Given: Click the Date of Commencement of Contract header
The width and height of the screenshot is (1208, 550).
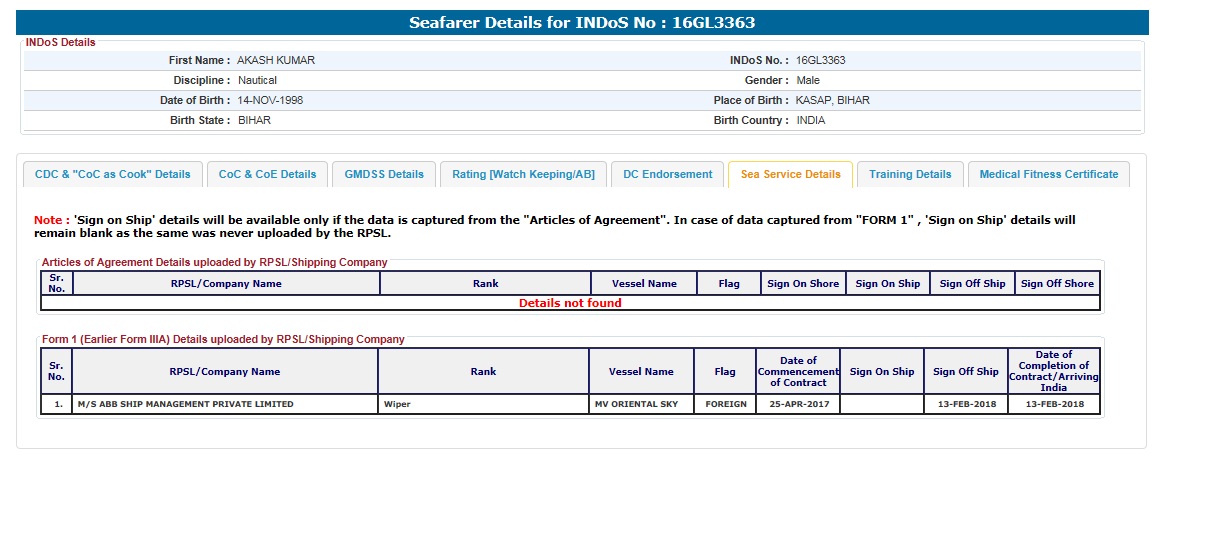Looking at the screenshot, I should click(x=797, y=371).
